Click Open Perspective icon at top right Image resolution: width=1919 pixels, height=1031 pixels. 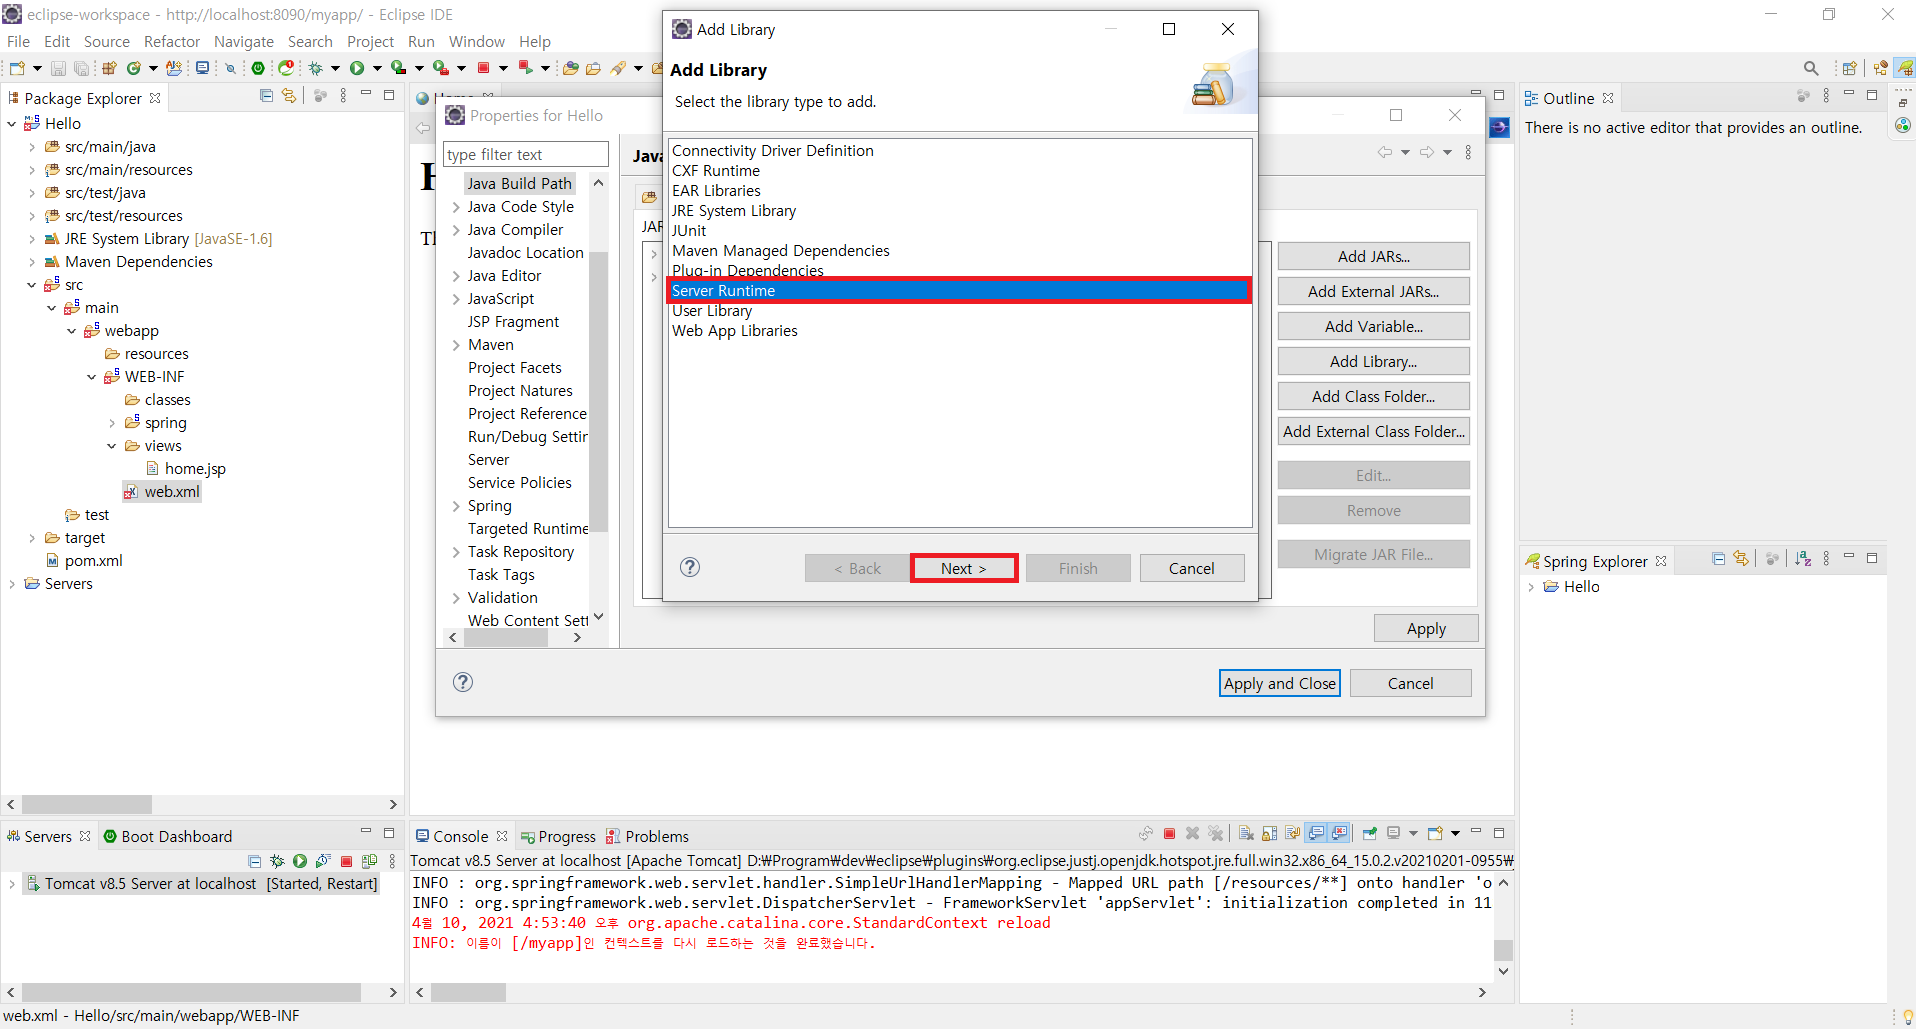pyautogui.click(x=1849, y=68)
